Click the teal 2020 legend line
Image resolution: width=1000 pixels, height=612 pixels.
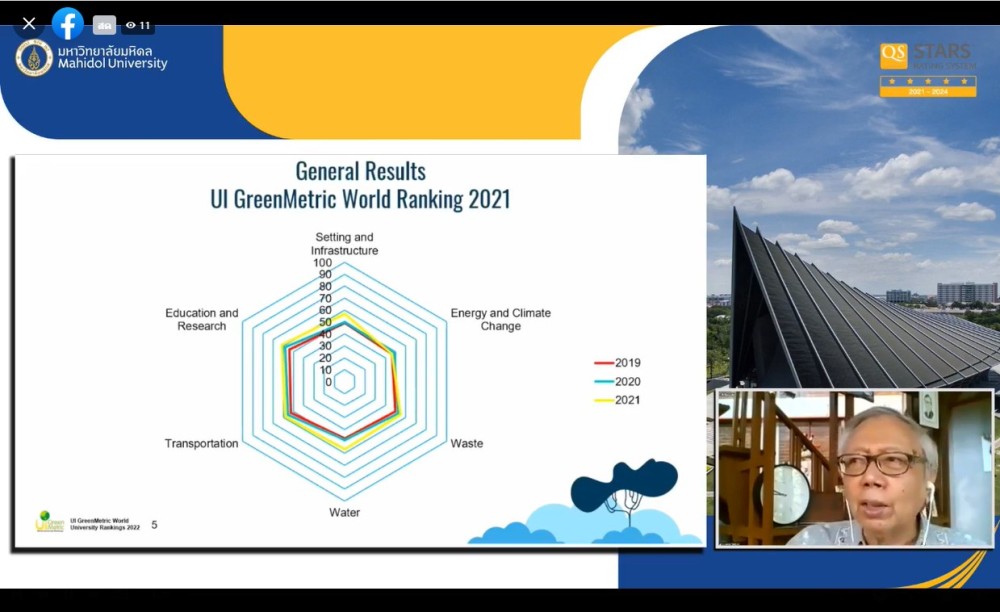603,382
